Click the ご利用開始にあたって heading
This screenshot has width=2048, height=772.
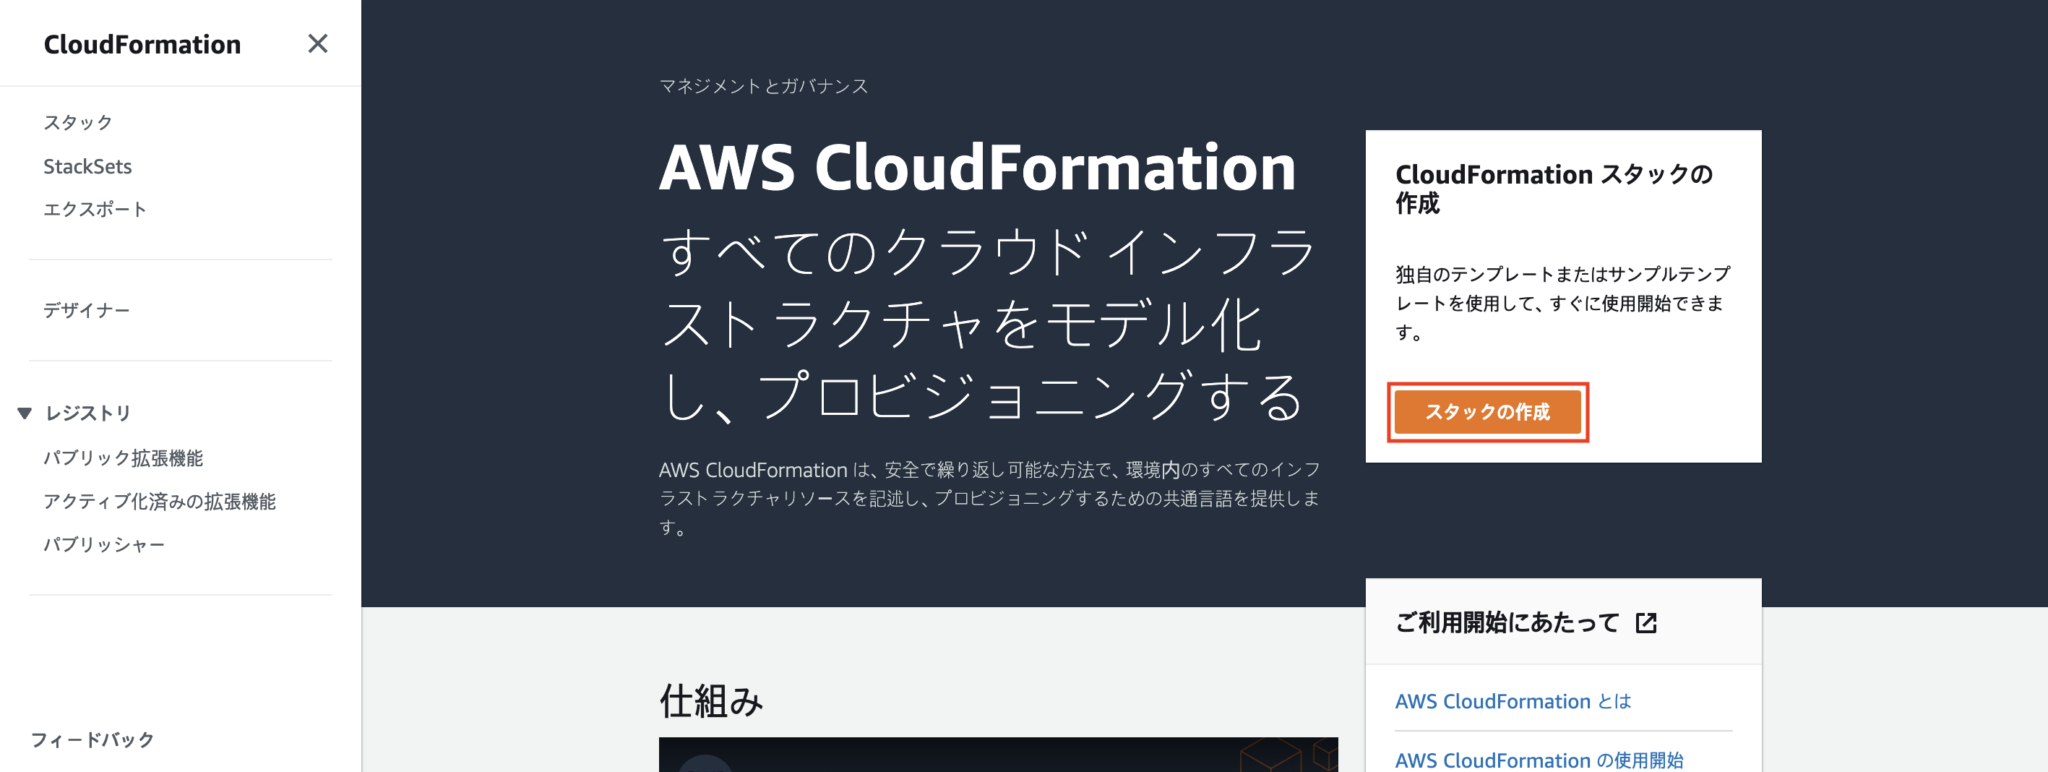1506,621
